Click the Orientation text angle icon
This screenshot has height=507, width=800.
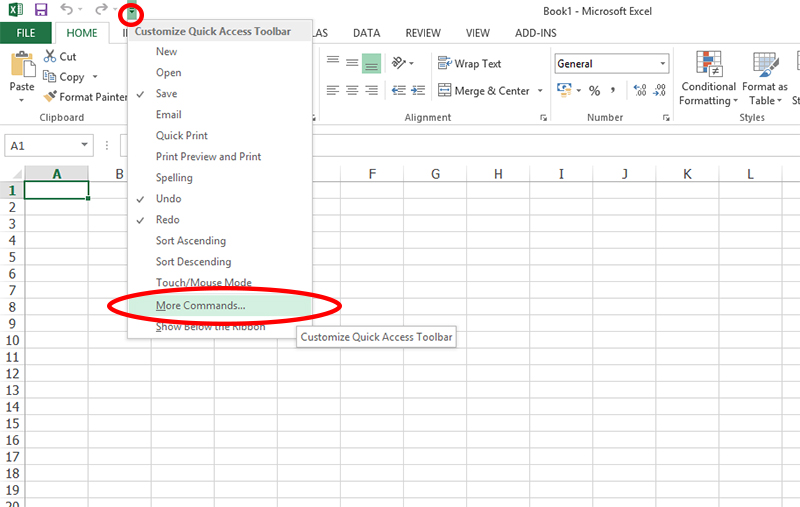(x=400, y=63)
